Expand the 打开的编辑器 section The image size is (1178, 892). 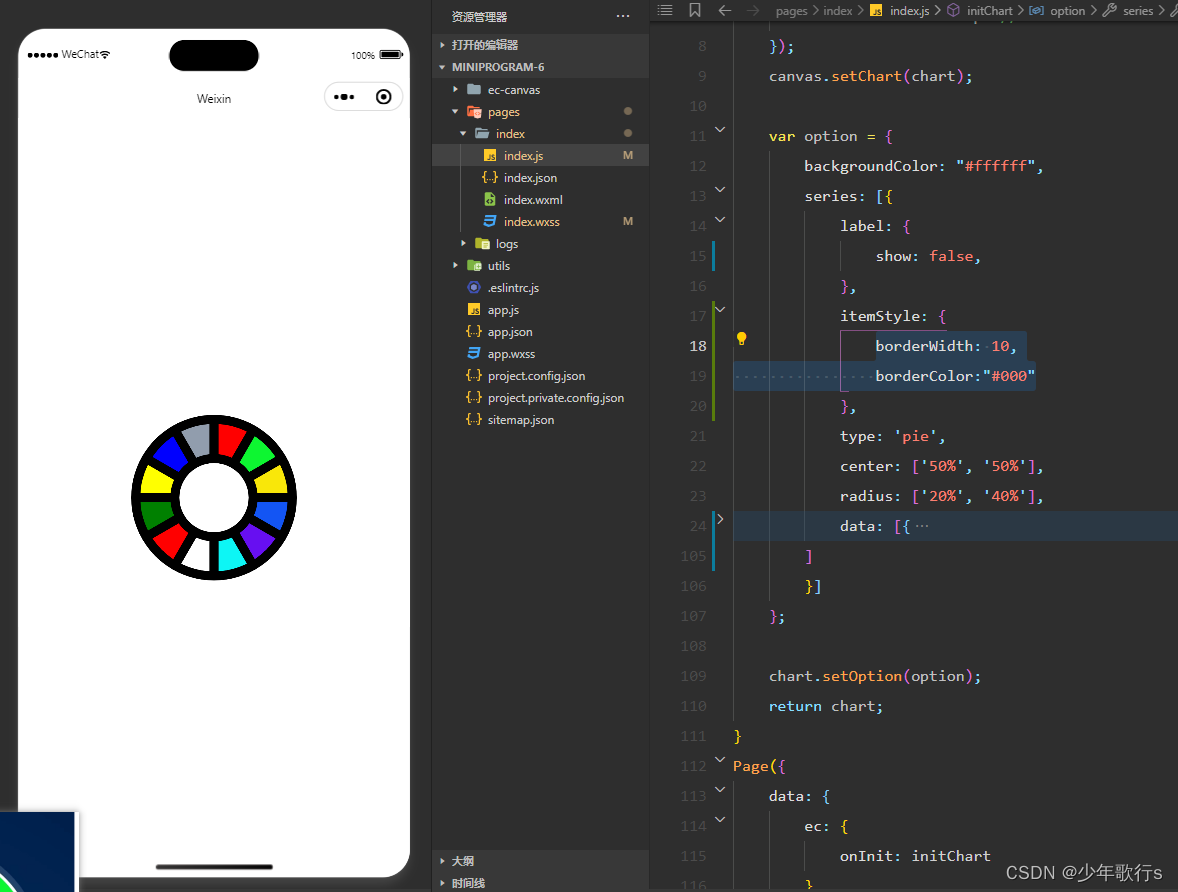(x=443, y=45)
